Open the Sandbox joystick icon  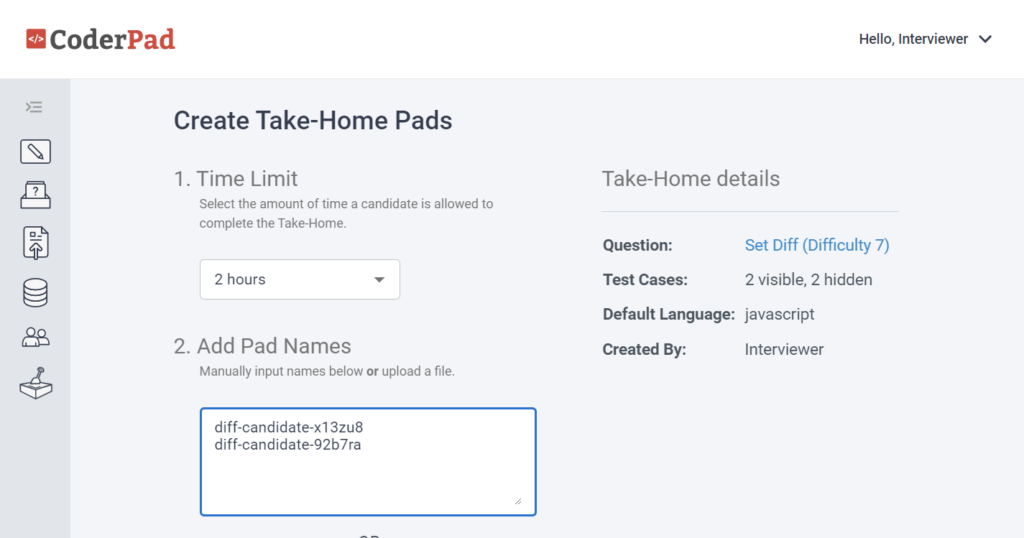coord(35,383)
